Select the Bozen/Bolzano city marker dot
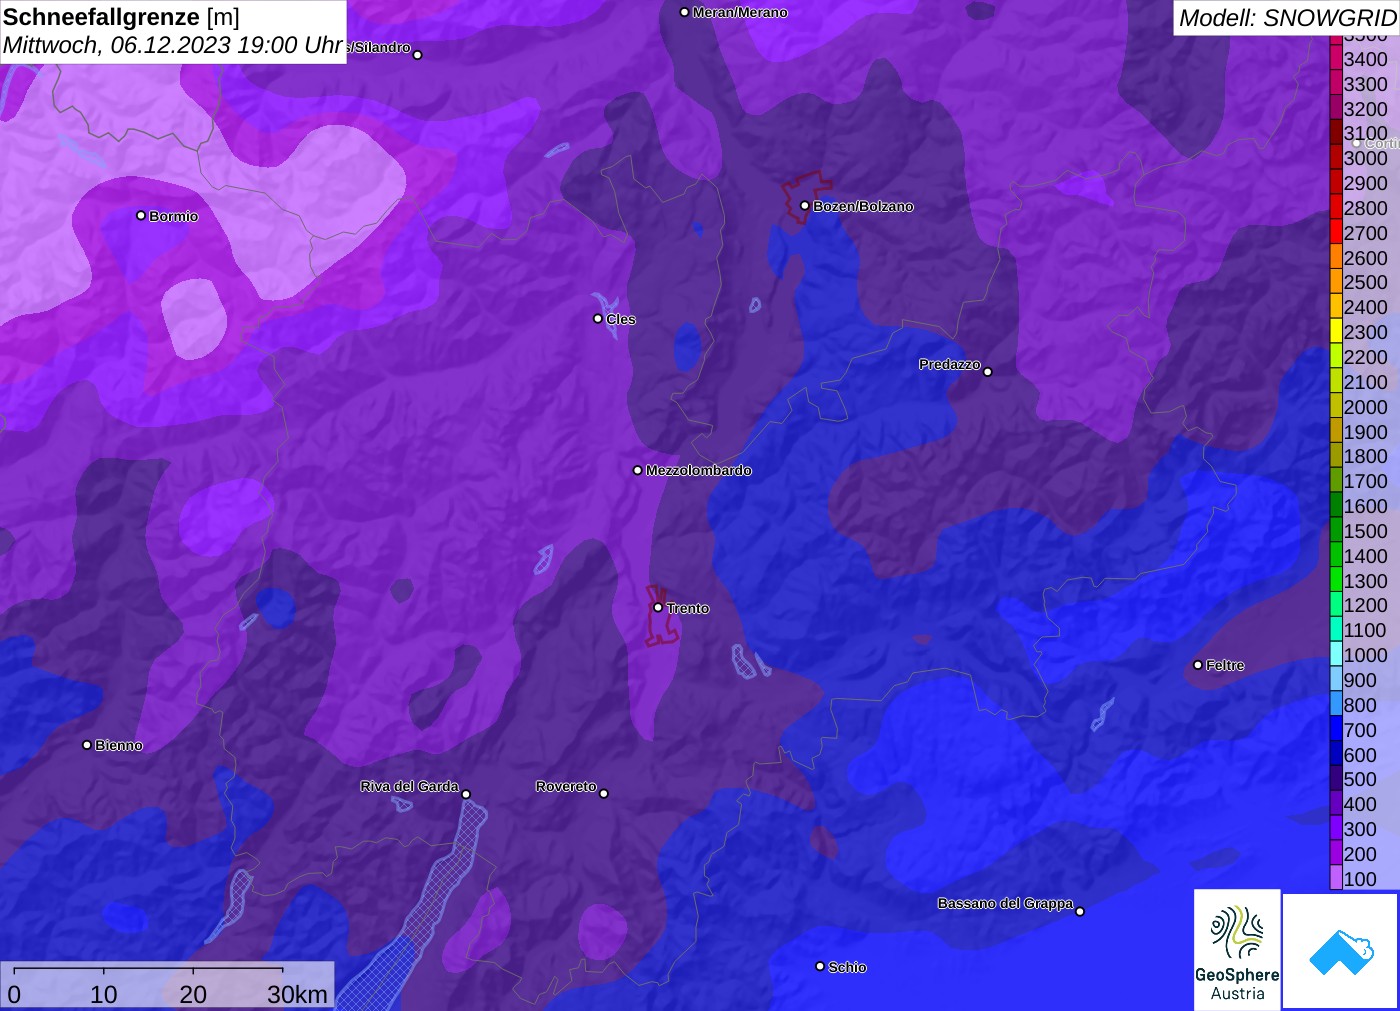This screenshot has width=1400, height=1011. tap(805, 206)
